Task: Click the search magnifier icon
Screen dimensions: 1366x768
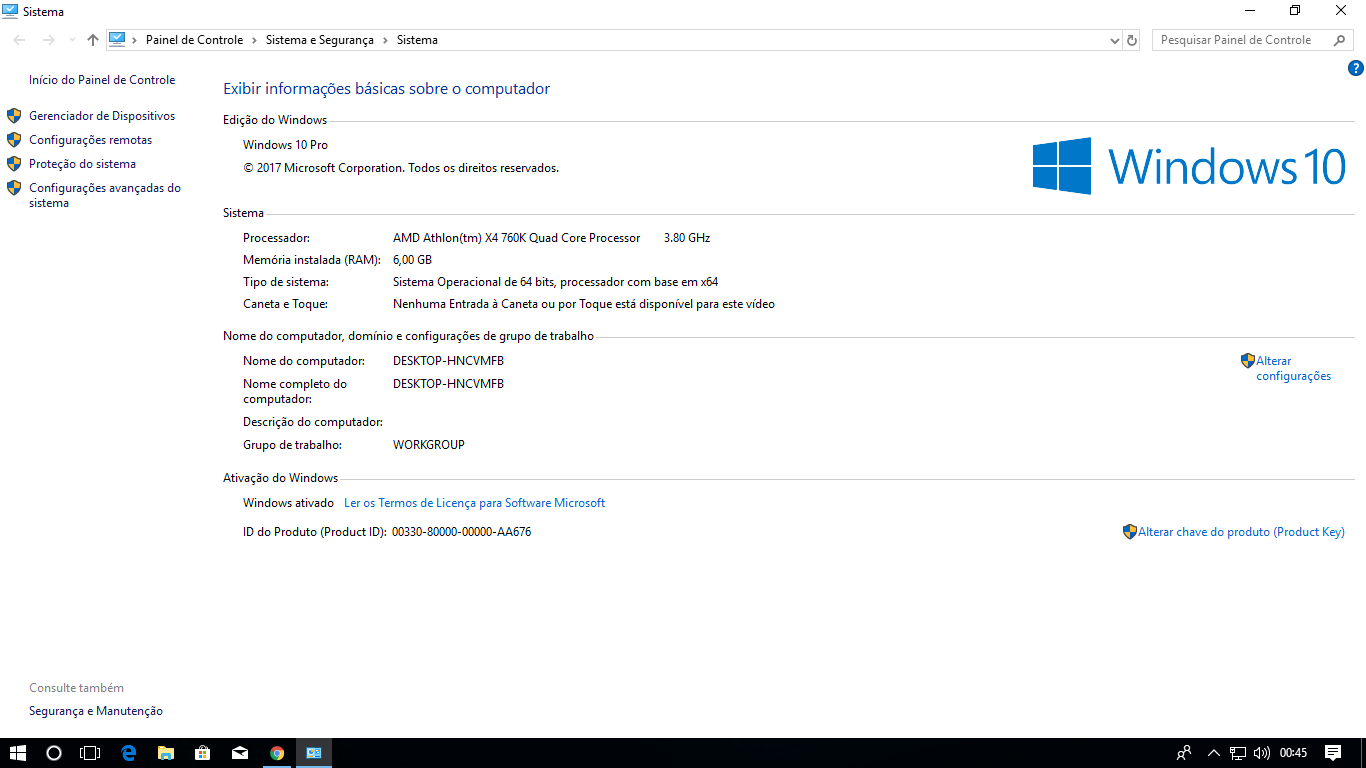Action: point(1340,40)
